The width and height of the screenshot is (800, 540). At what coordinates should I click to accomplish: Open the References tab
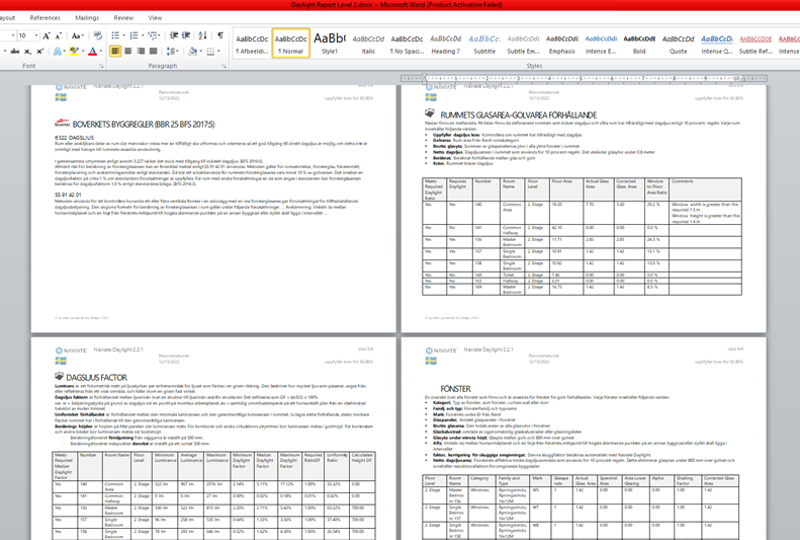[x=45, y=18]
